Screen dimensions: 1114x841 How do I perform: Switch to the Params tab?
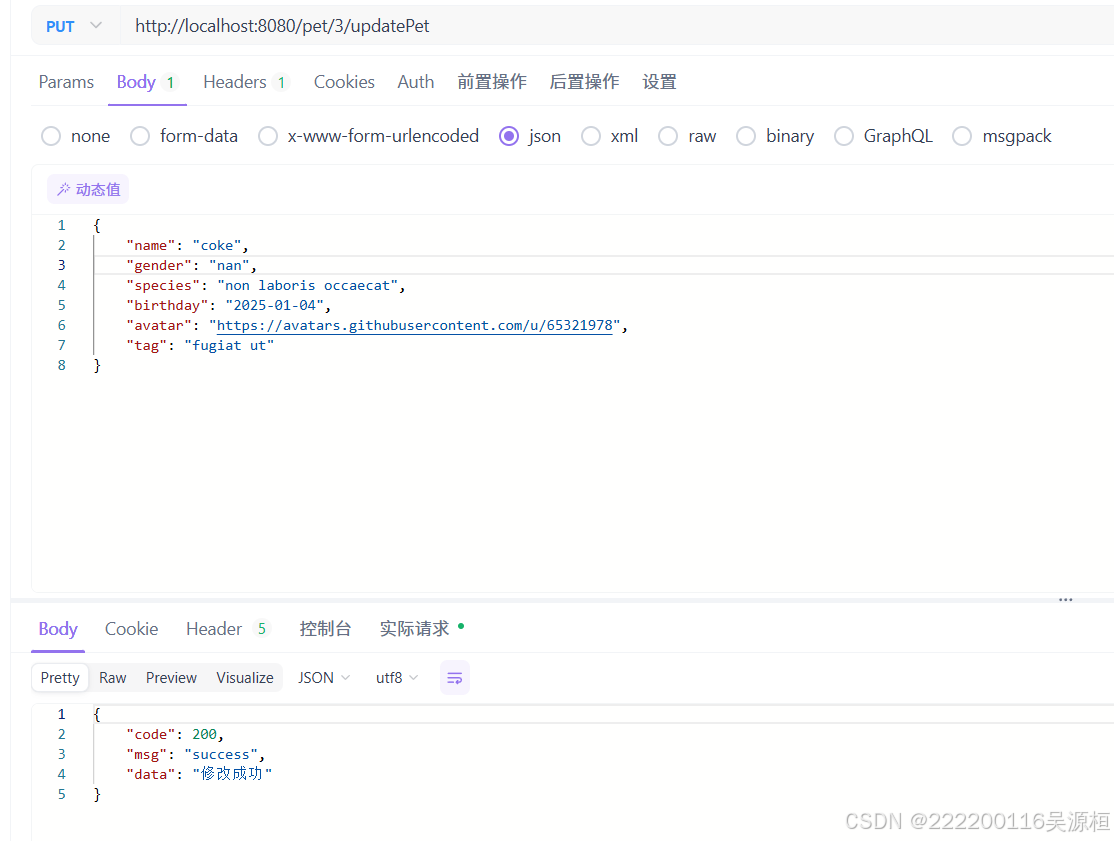tap(66, 82)
